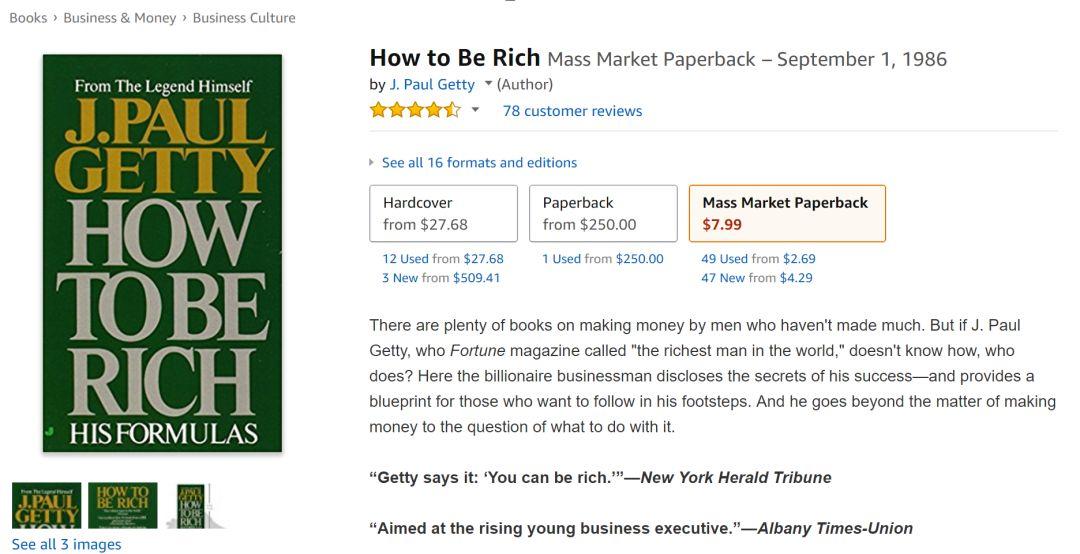Go to Business & Money breadcrumb
Screen dimensions: 1080x554
[119, 18]
